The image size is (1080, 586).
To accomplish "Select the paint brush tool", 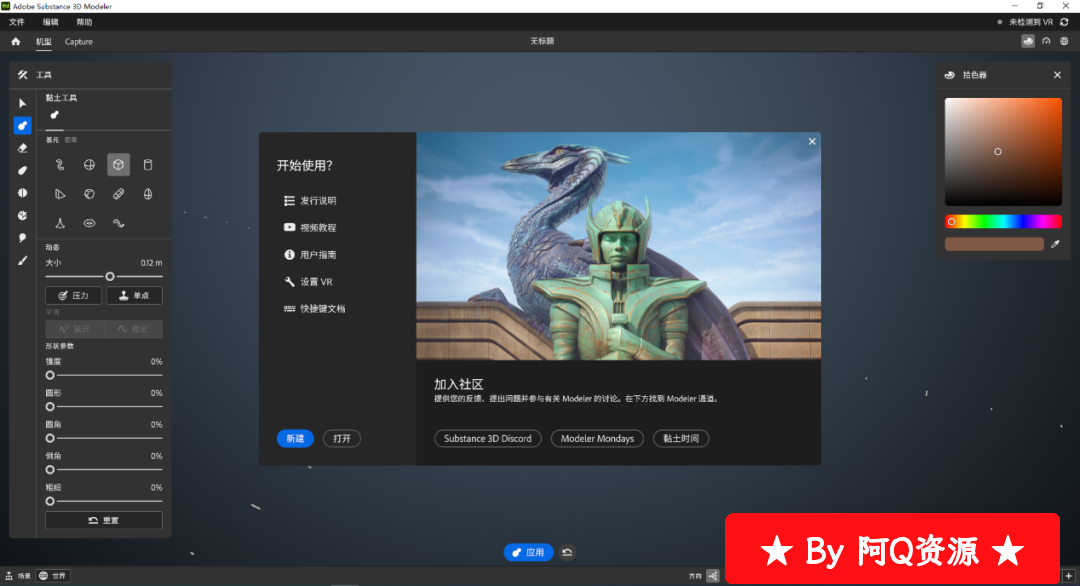I will click(x=22, y=260).
